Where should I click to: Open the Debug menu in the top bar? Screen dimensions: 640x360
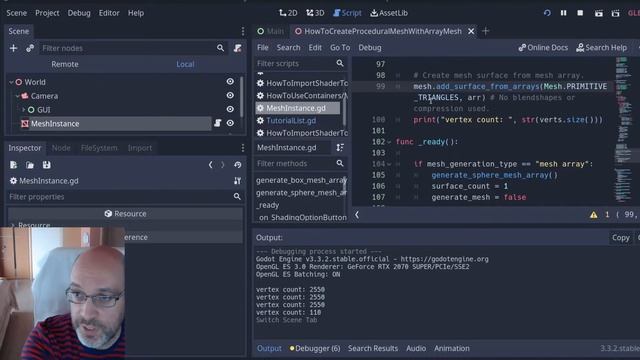[79, 13]
